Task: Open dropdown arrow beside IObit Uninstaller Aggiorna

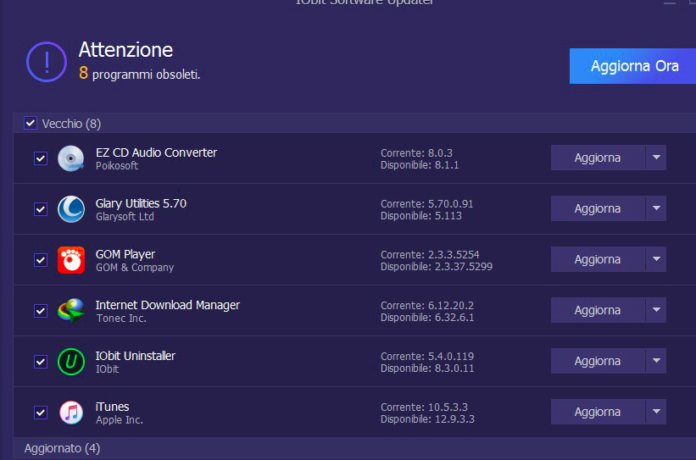Action: click(x=656, y=361)
